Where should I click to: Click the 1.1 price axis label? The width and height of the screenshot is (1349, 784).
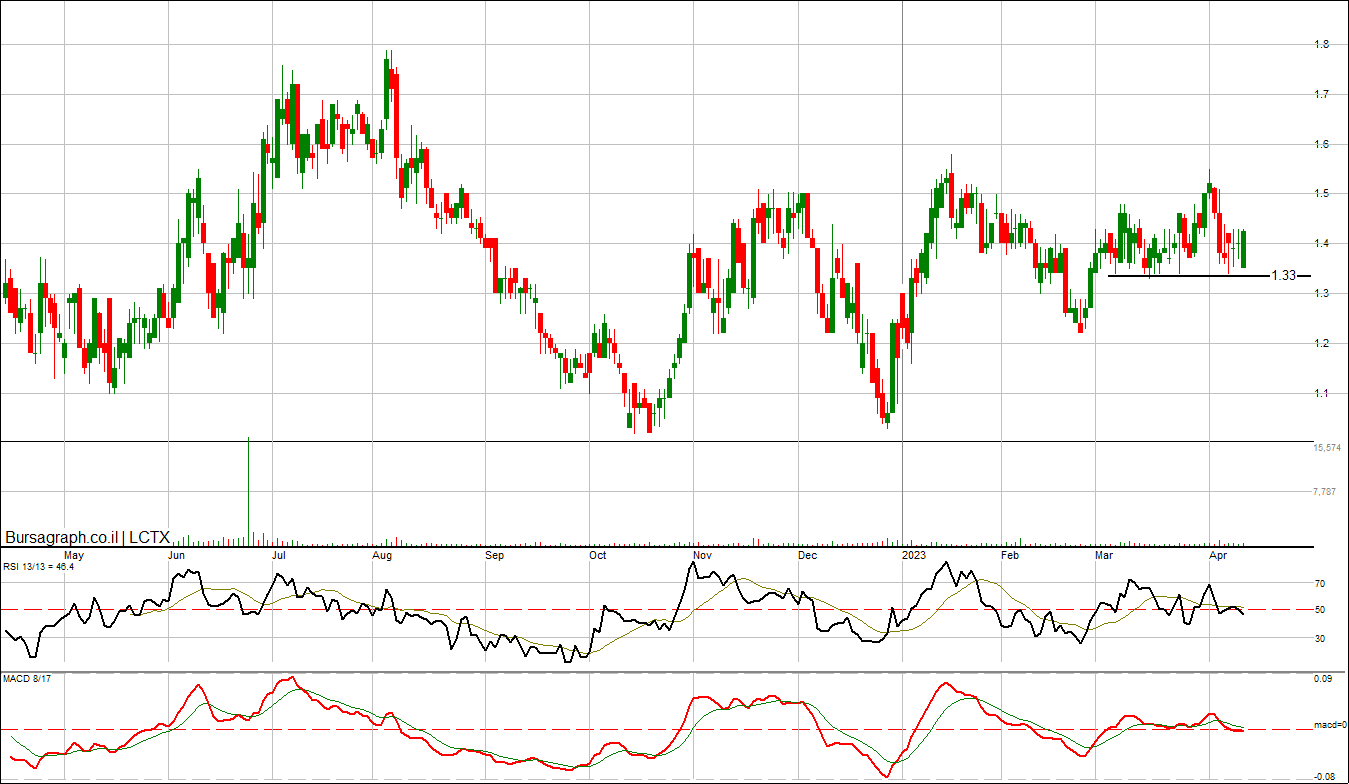(1321, 394)
